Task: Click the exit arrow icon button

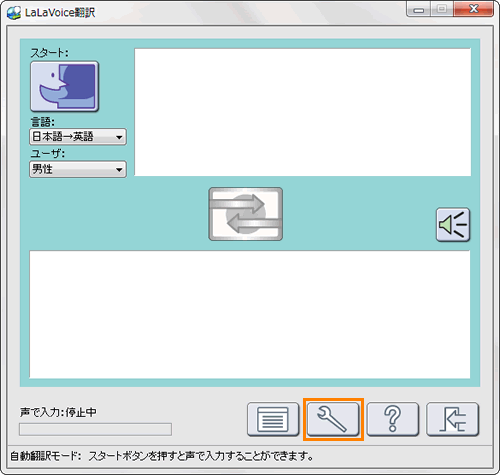Action: 453,419
